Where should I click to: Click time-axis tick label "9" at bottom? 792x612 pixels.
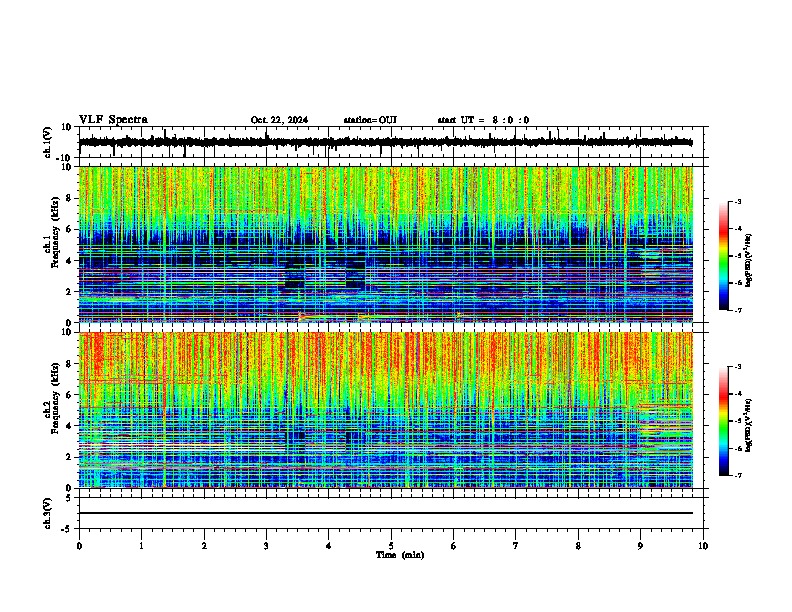[x=640, y=546]
